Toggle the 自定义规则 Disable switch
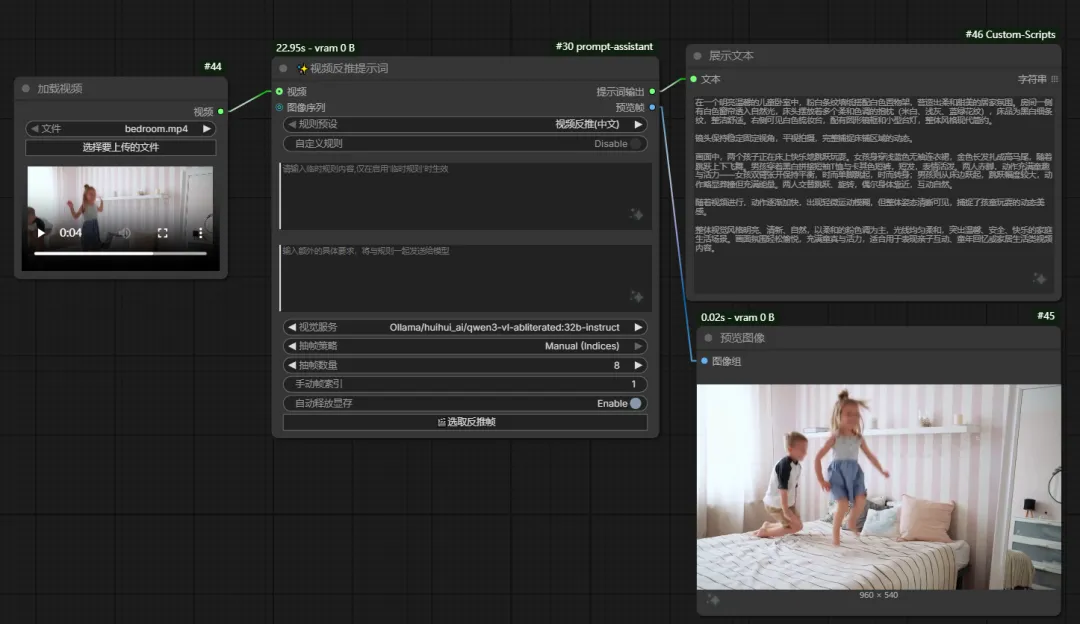The height and width of the screenshot is (624, 1080). [636, 143]
